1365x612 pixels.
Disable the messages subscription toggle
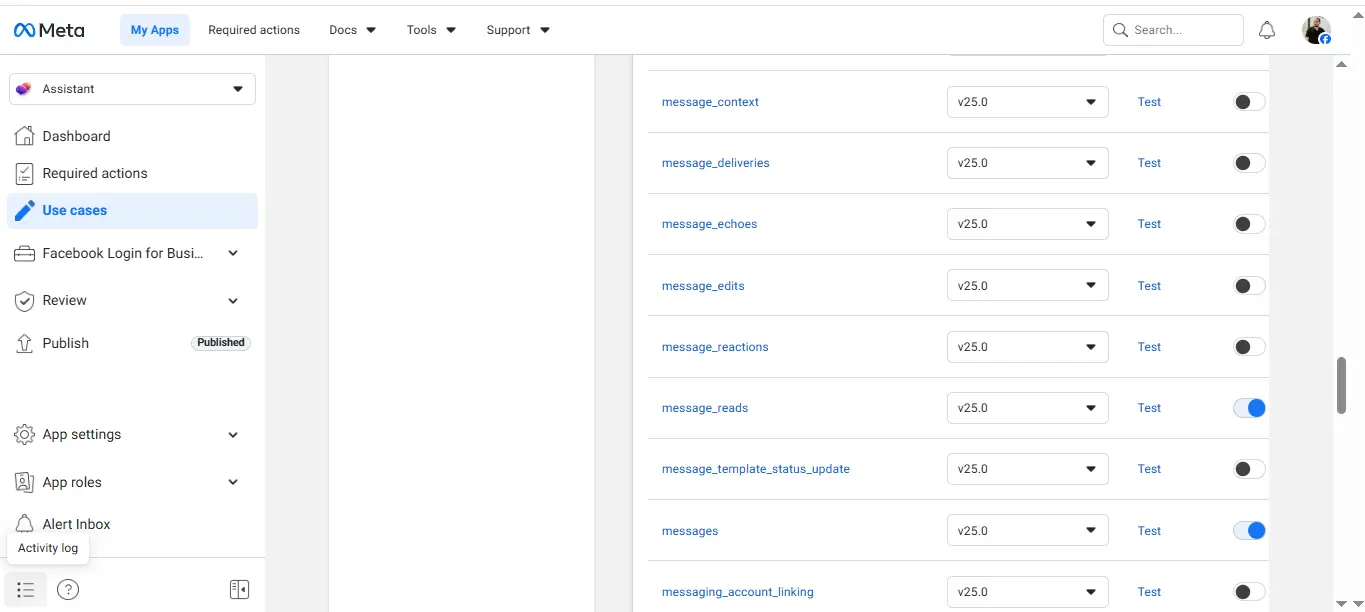coord(1248,530)
